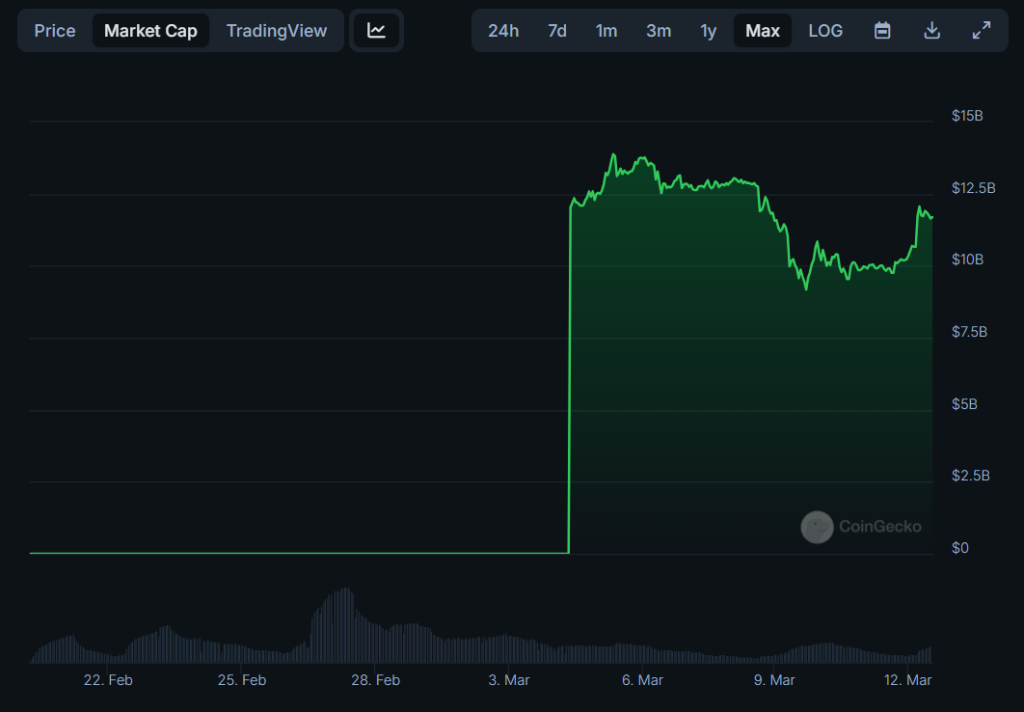Click the 28. Feb date label

point(376,680)
